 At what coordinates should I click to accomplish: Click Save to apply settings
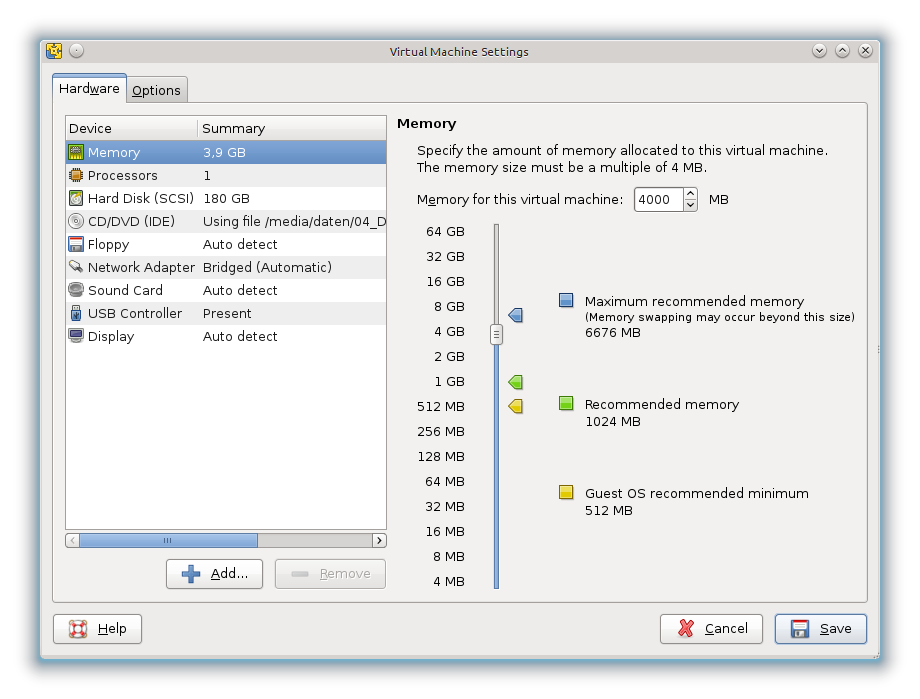coord(821,628)
